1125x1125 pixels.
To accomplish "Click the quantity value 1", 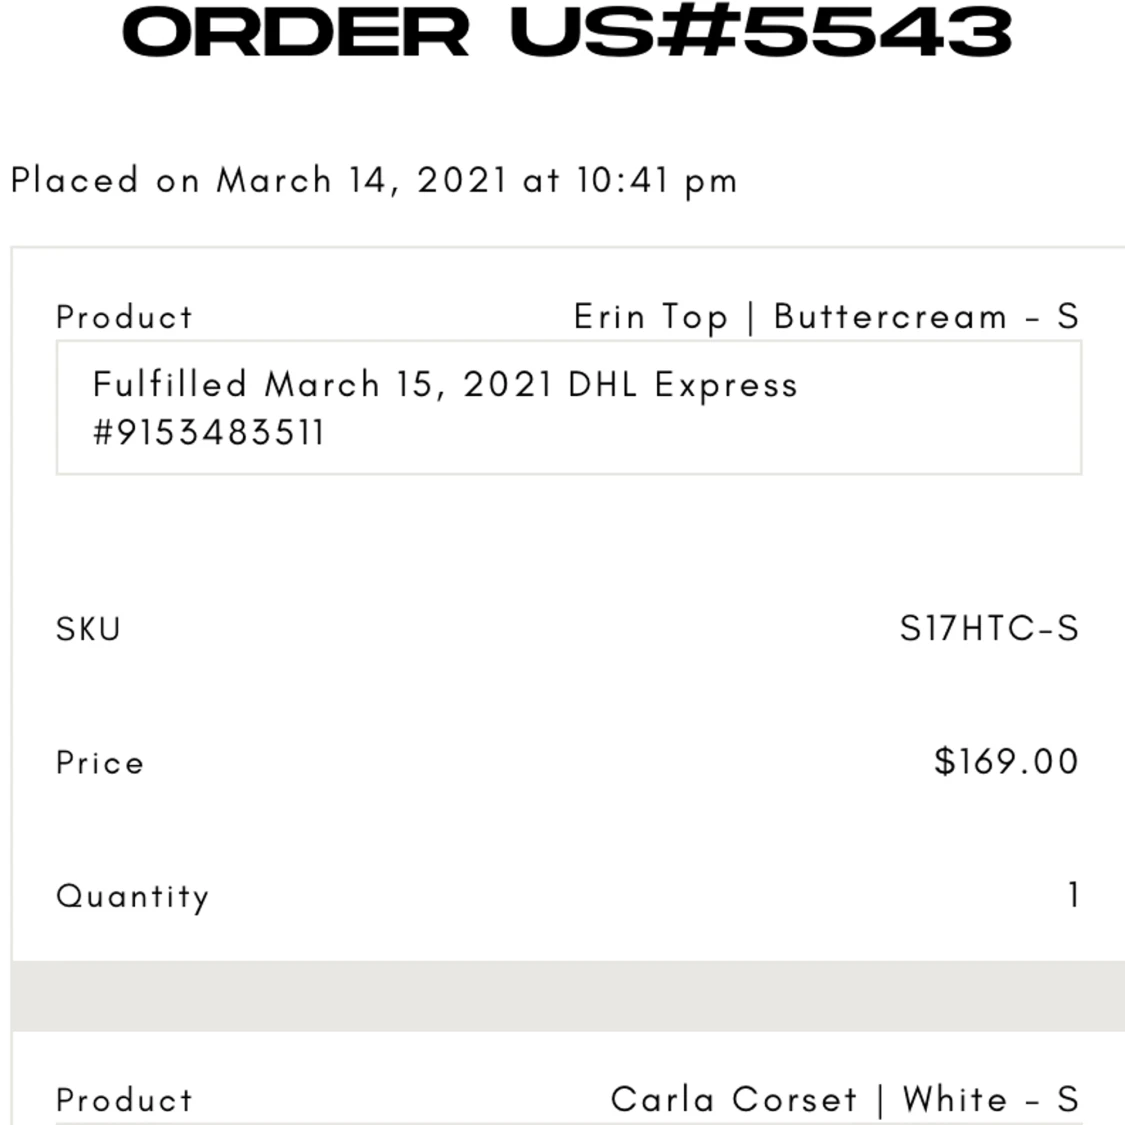I will pyautogui.click(x=1073, y=895).
